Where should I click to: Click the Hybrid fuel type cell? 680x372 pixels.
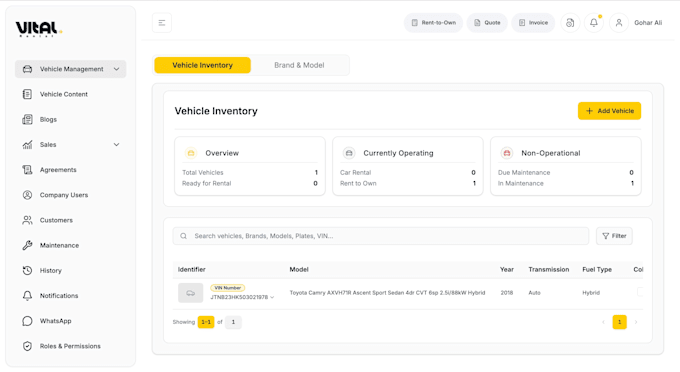click(591, 293)
